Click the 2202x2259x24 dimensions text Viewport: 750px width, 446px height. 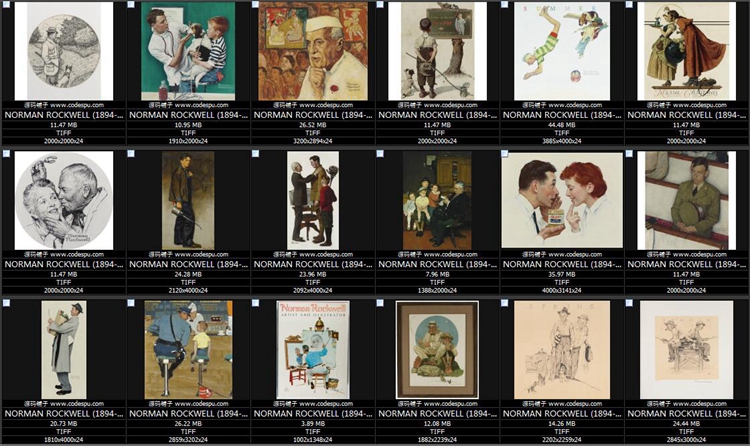562,440
